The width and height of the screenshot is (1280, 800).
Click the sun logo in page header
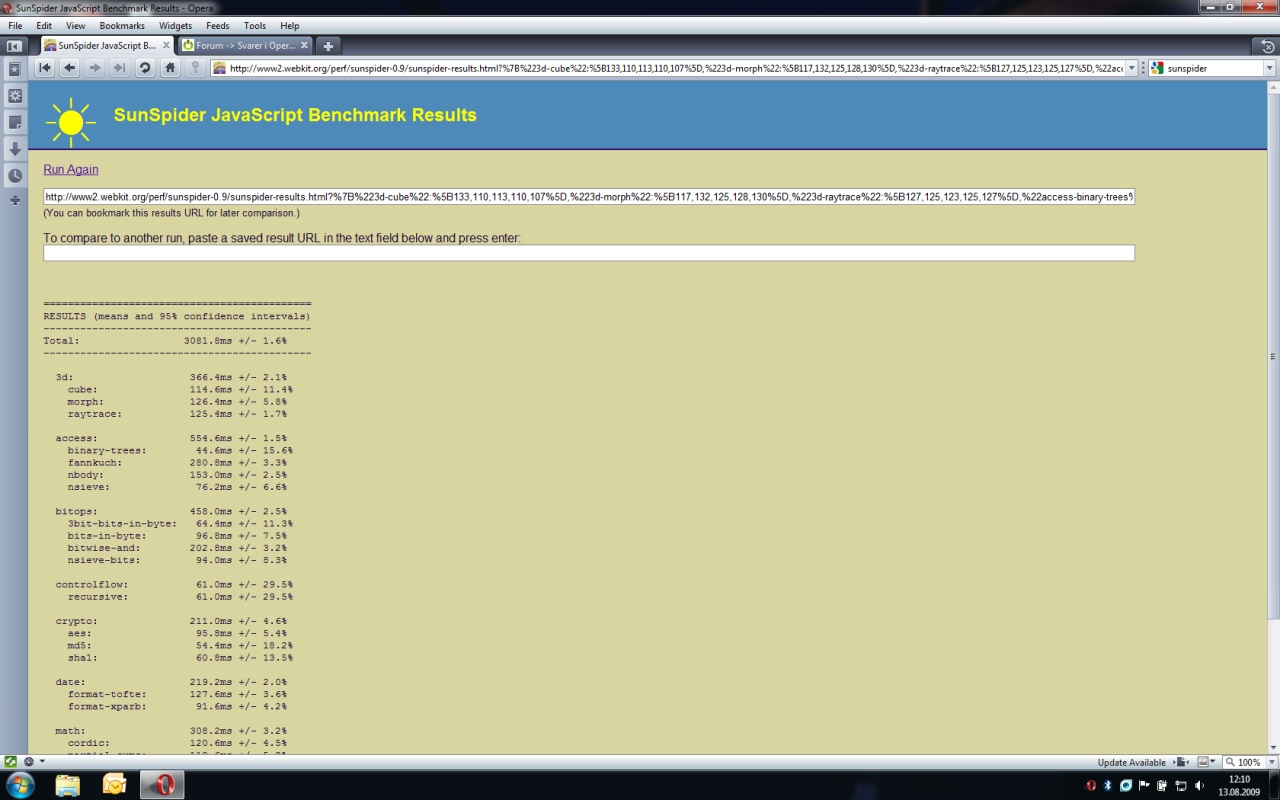70,122
